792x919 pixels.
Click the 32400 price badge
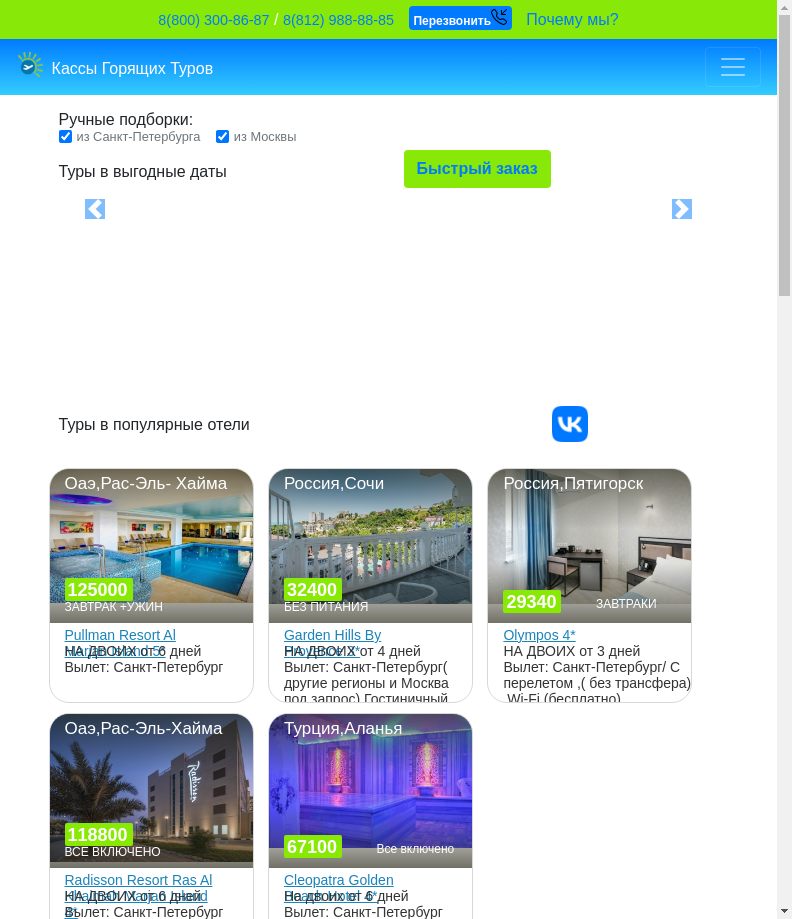click(312, 589)
